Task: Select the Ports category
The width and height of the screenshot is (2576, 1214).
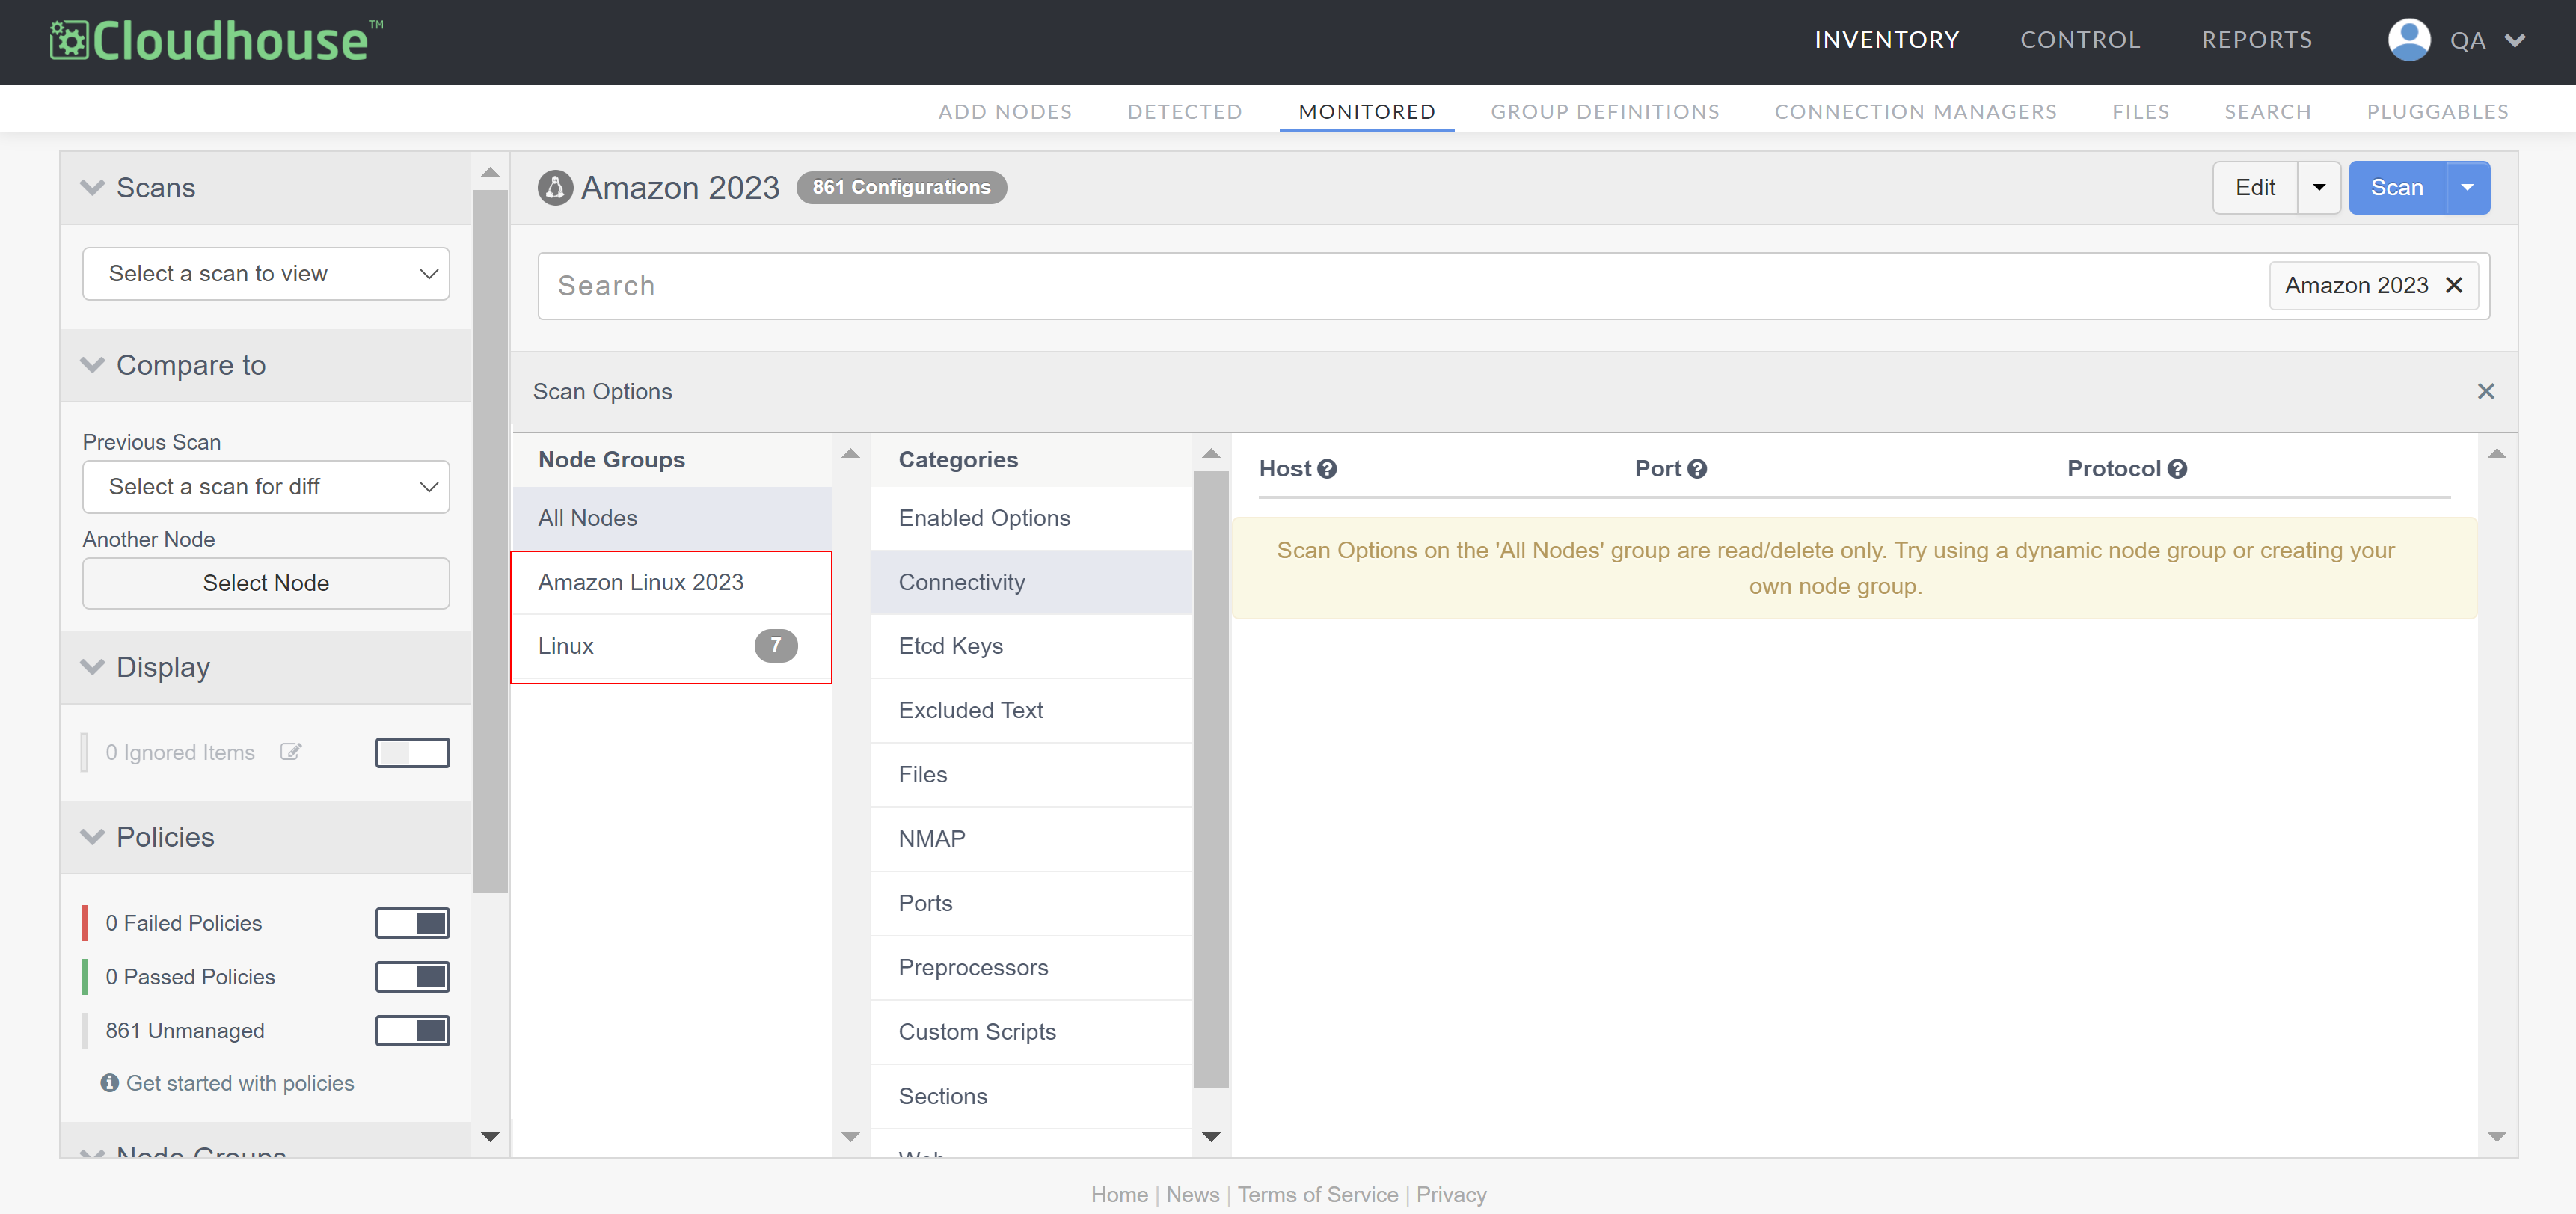Action: (1032, 903)
